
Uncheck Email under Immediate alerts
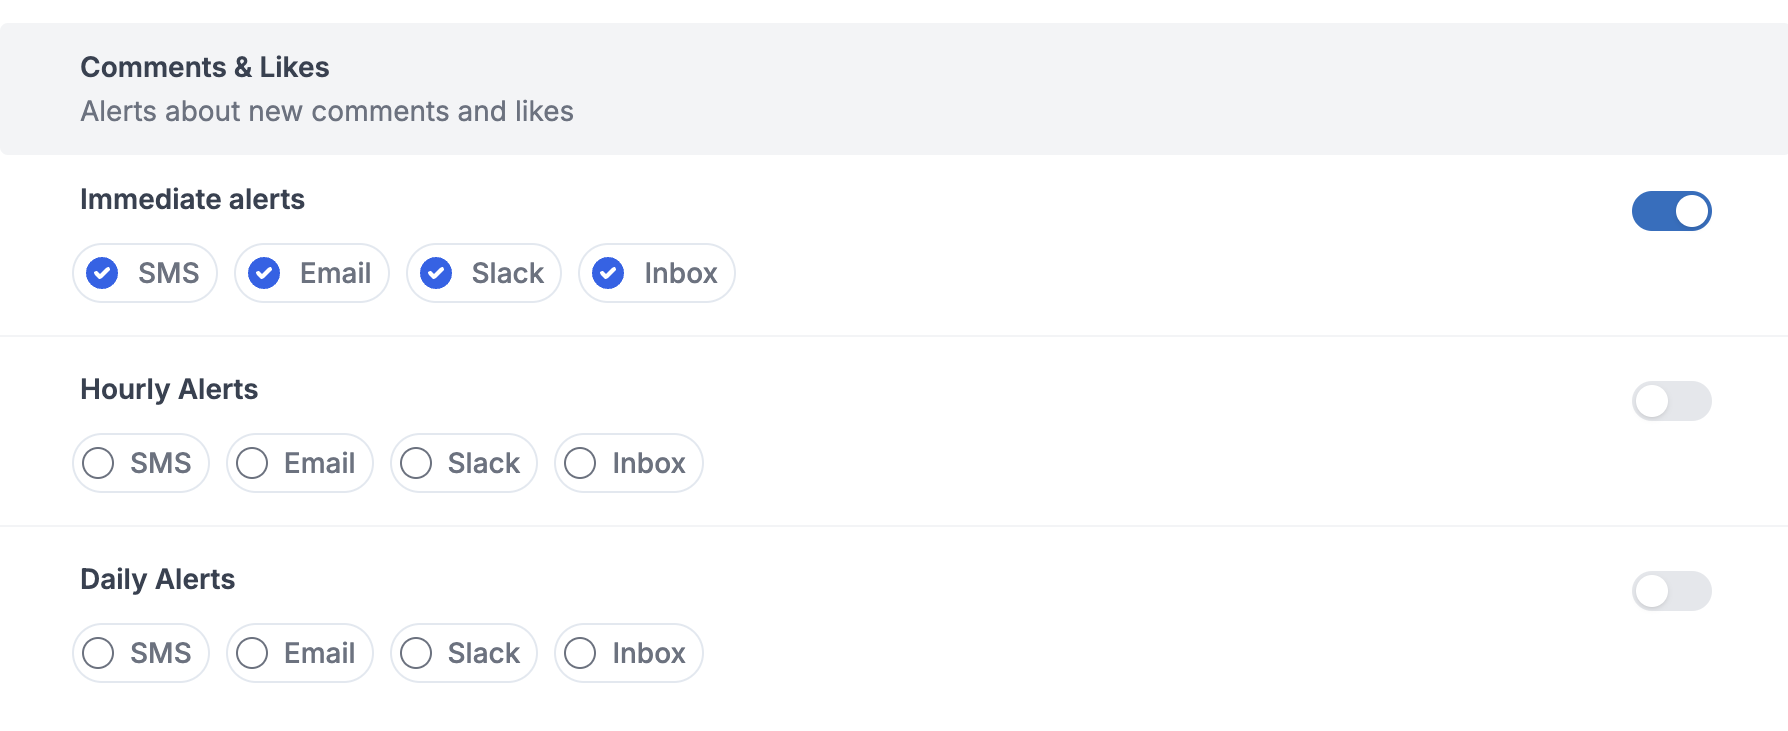pos(312,273)
